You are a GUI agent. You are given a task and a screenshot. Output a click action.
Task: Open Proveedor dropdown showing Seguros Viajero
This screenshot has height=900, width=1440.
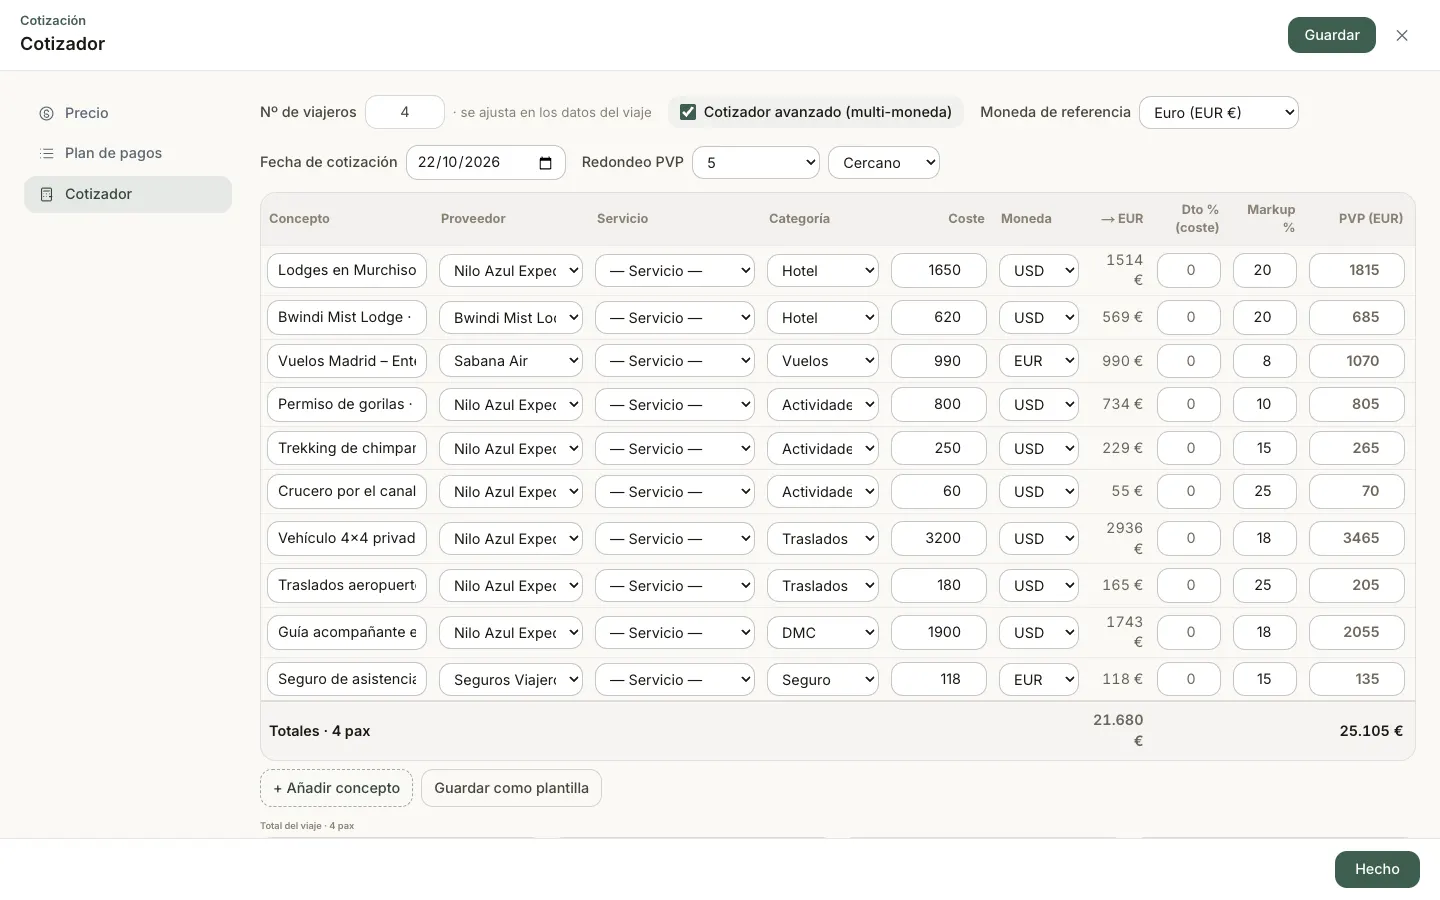(x=511, y=680)
